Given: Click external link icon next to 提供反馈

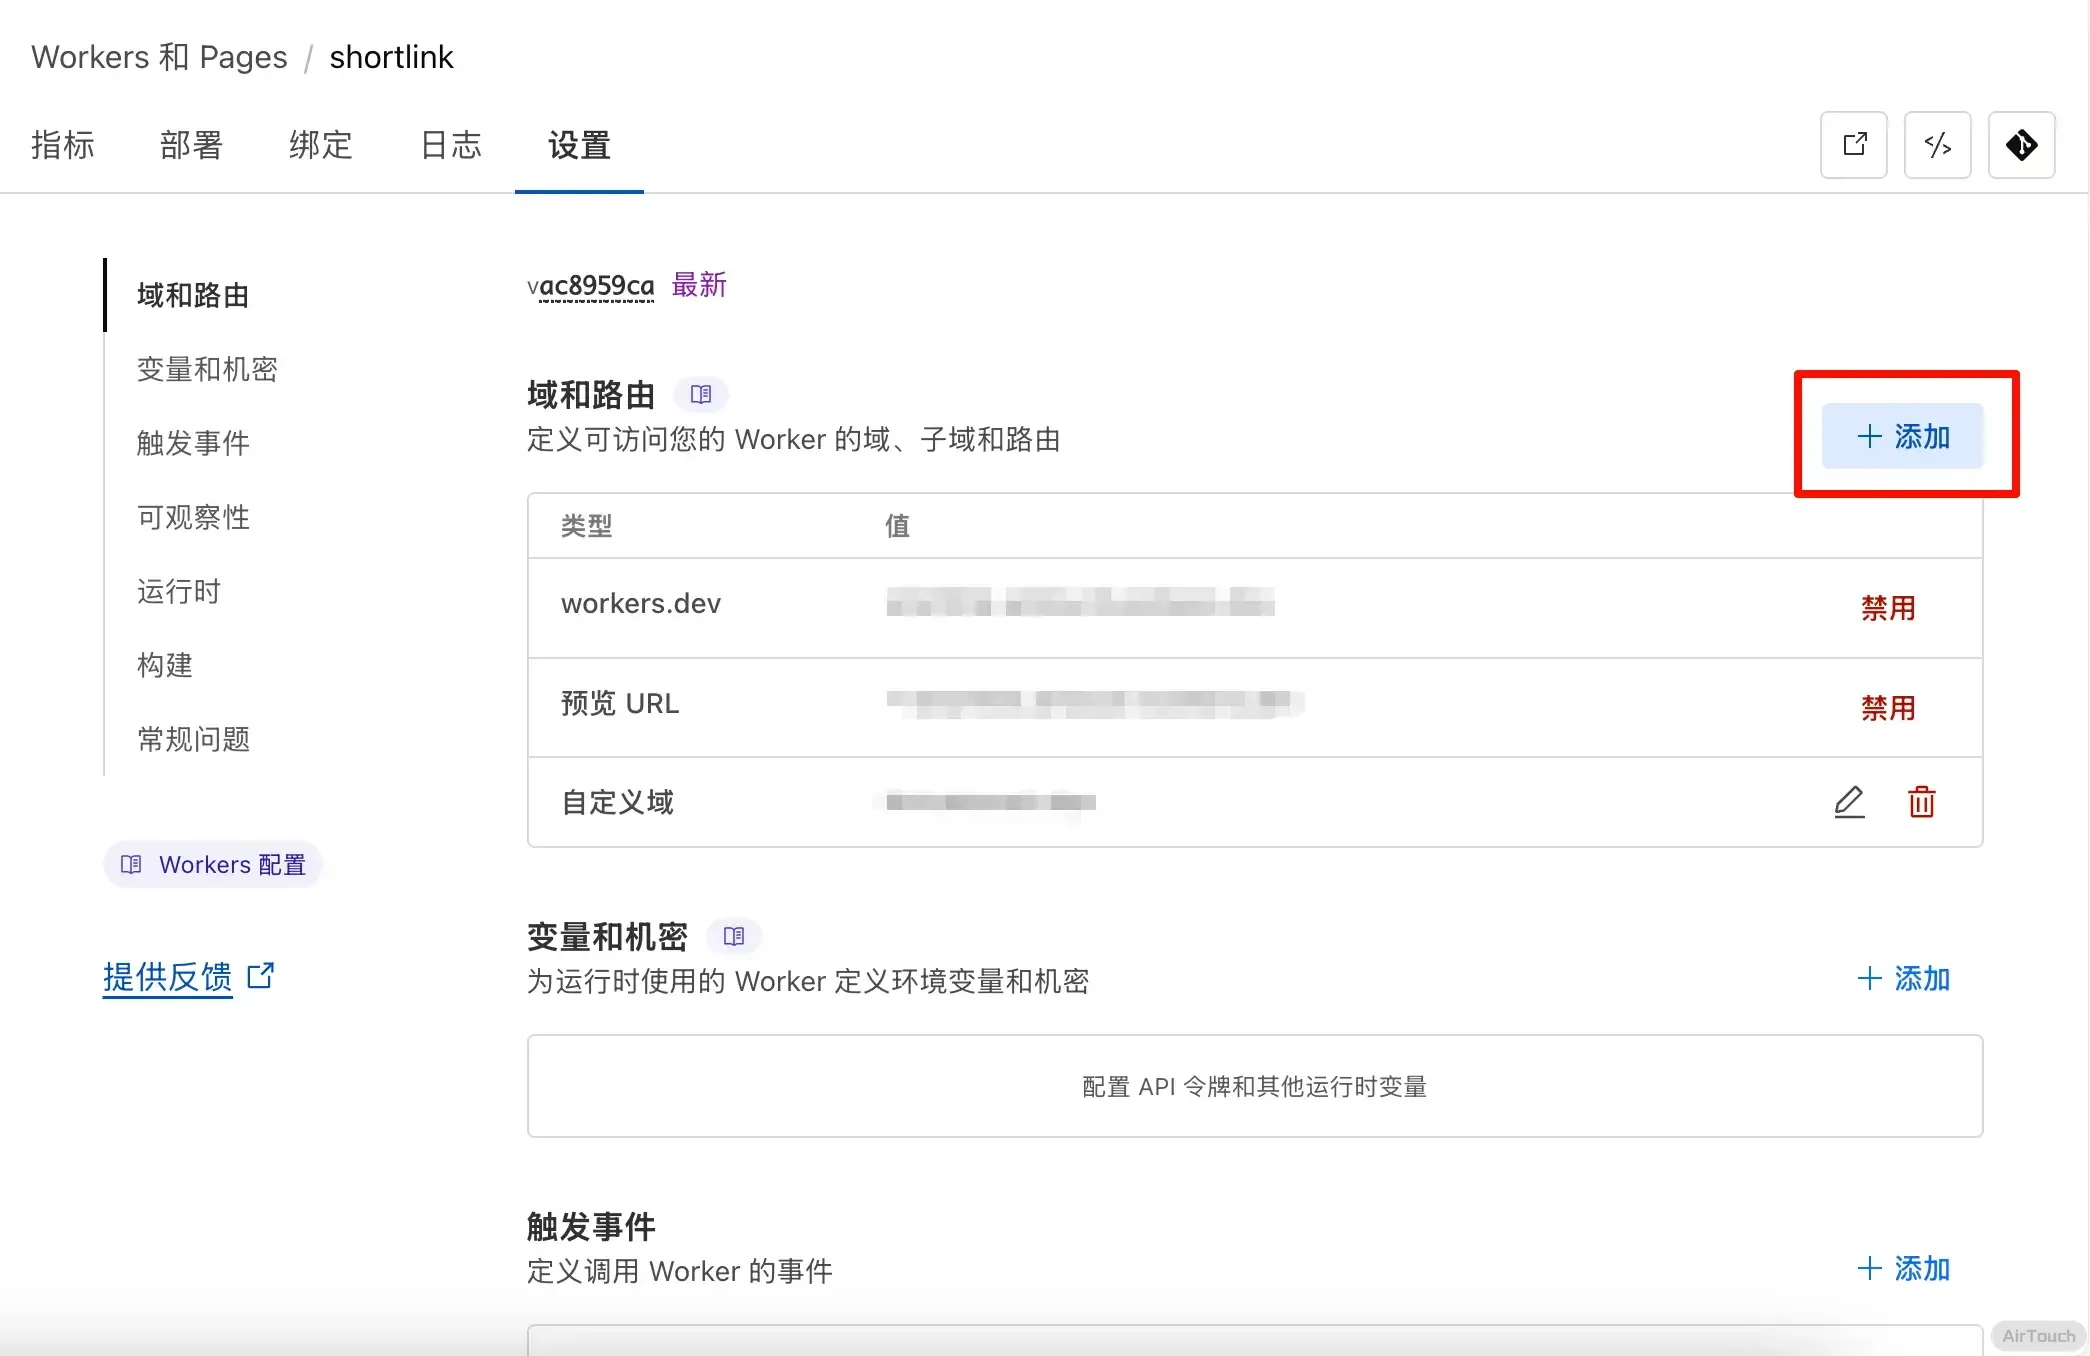Looking at the screenshot, I should 261,975.
